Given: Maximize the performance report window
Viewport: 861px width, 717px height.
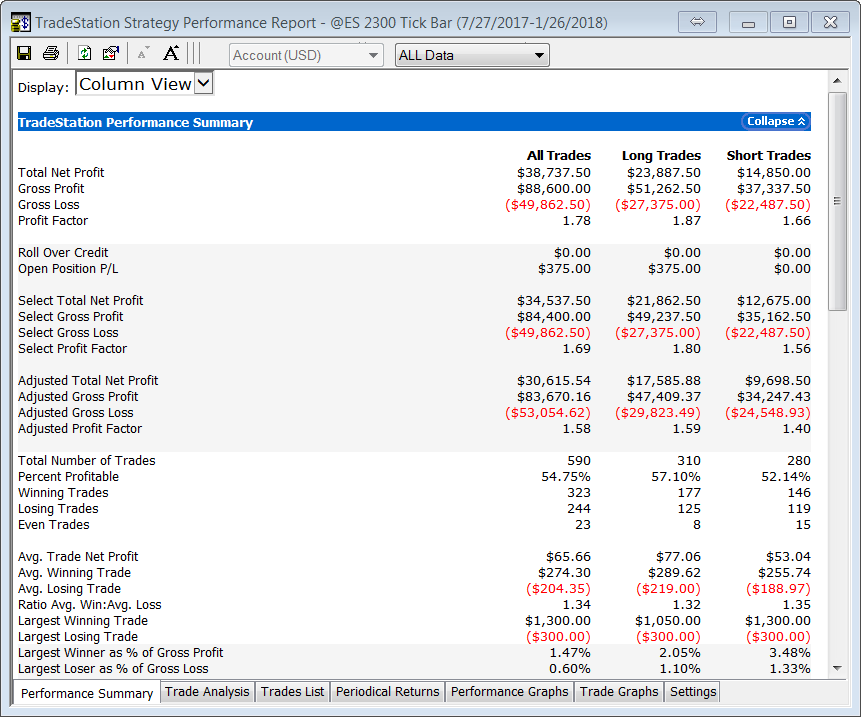Looking at the screenshot, I should click(789, 22).
